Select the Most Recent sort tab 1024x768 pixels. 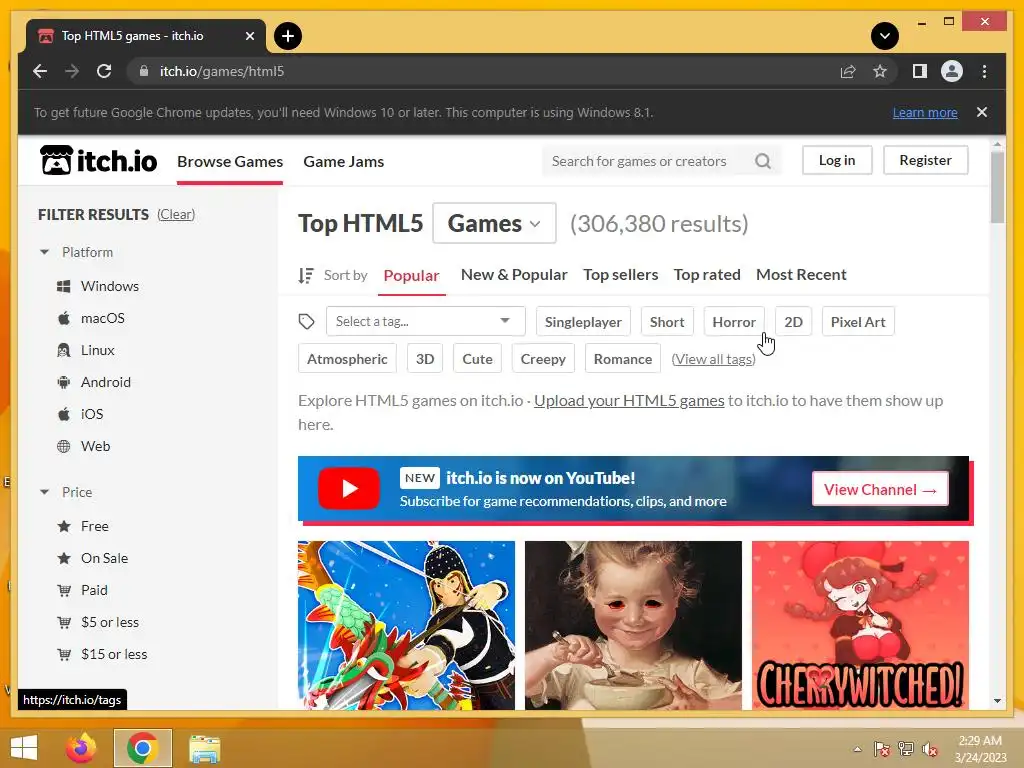click(x=801, y=275)
